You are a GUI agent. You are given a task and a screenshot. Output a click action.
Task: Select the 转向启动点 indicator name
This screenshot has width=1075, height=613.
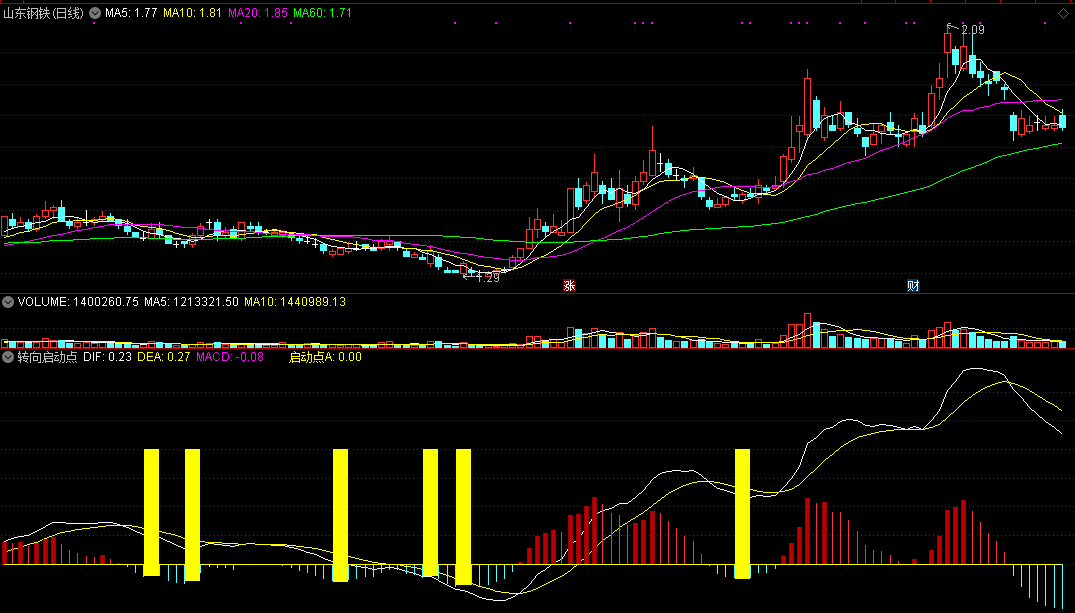click(47, 357)
